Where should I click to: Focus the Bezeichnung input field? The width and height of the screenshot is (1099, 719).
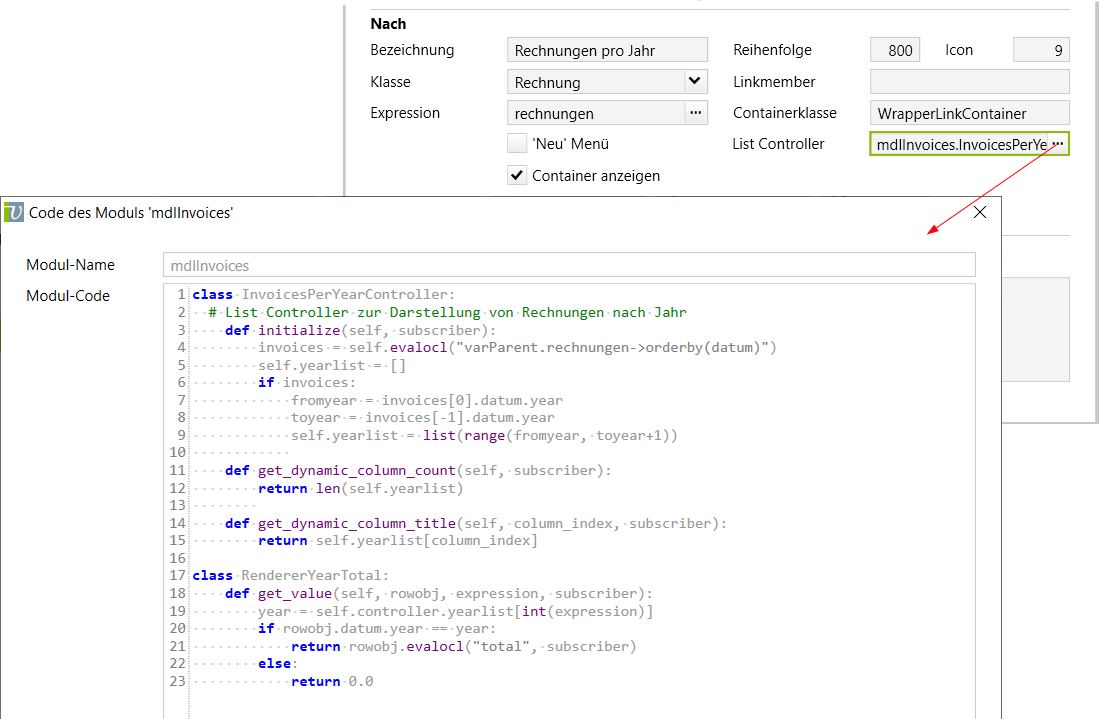pos(606,50)
